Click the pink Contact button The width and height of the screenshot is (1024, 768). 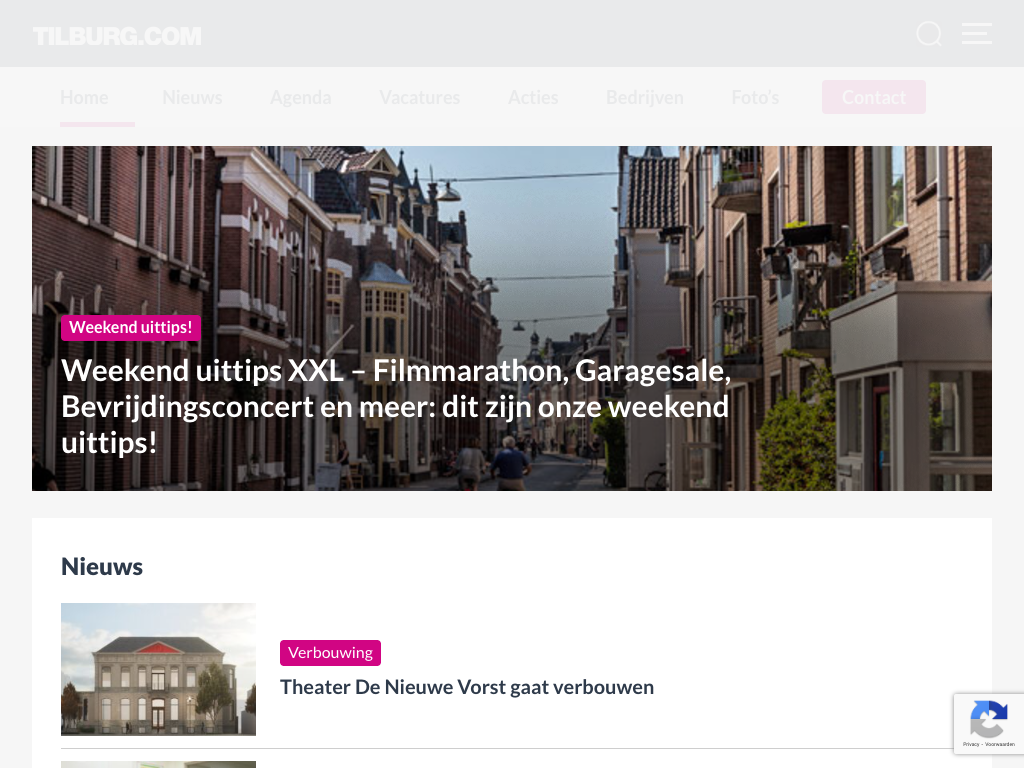pyautogui.click(x=874, y=97)
